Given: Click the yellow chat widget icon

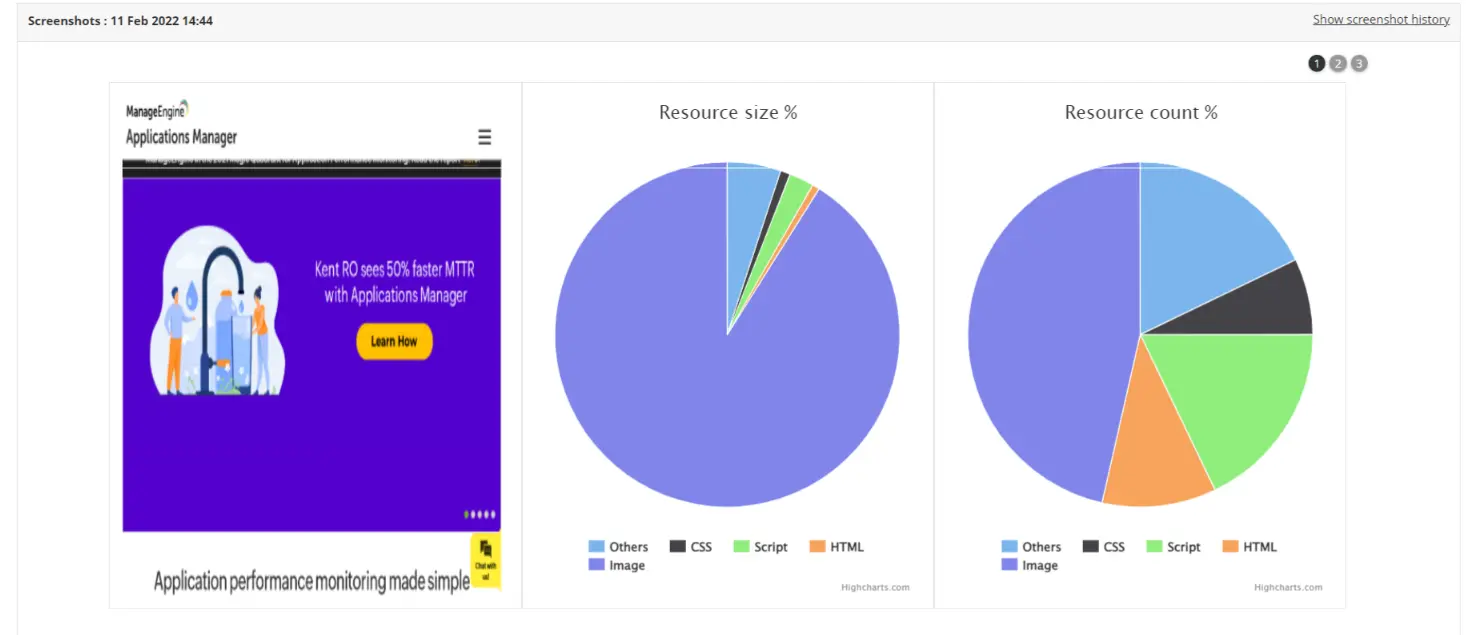Looking at the screenshot, I should coord(485,560).
